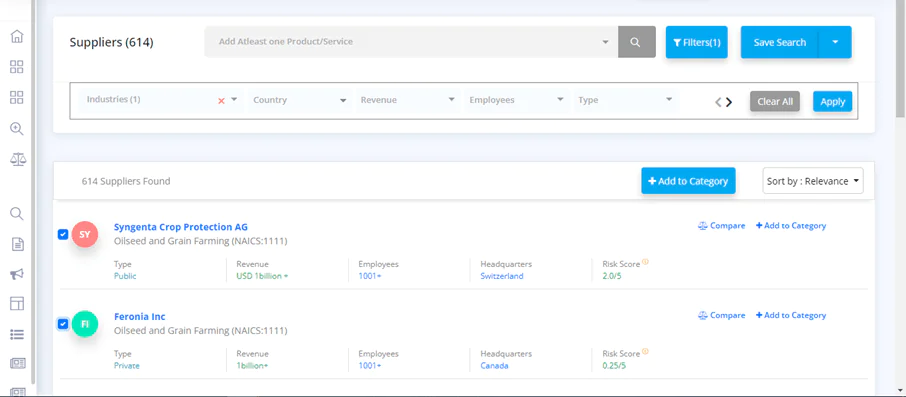
Task: Click the balance scale icon in sidebar
Action: (x=17, y=159)
